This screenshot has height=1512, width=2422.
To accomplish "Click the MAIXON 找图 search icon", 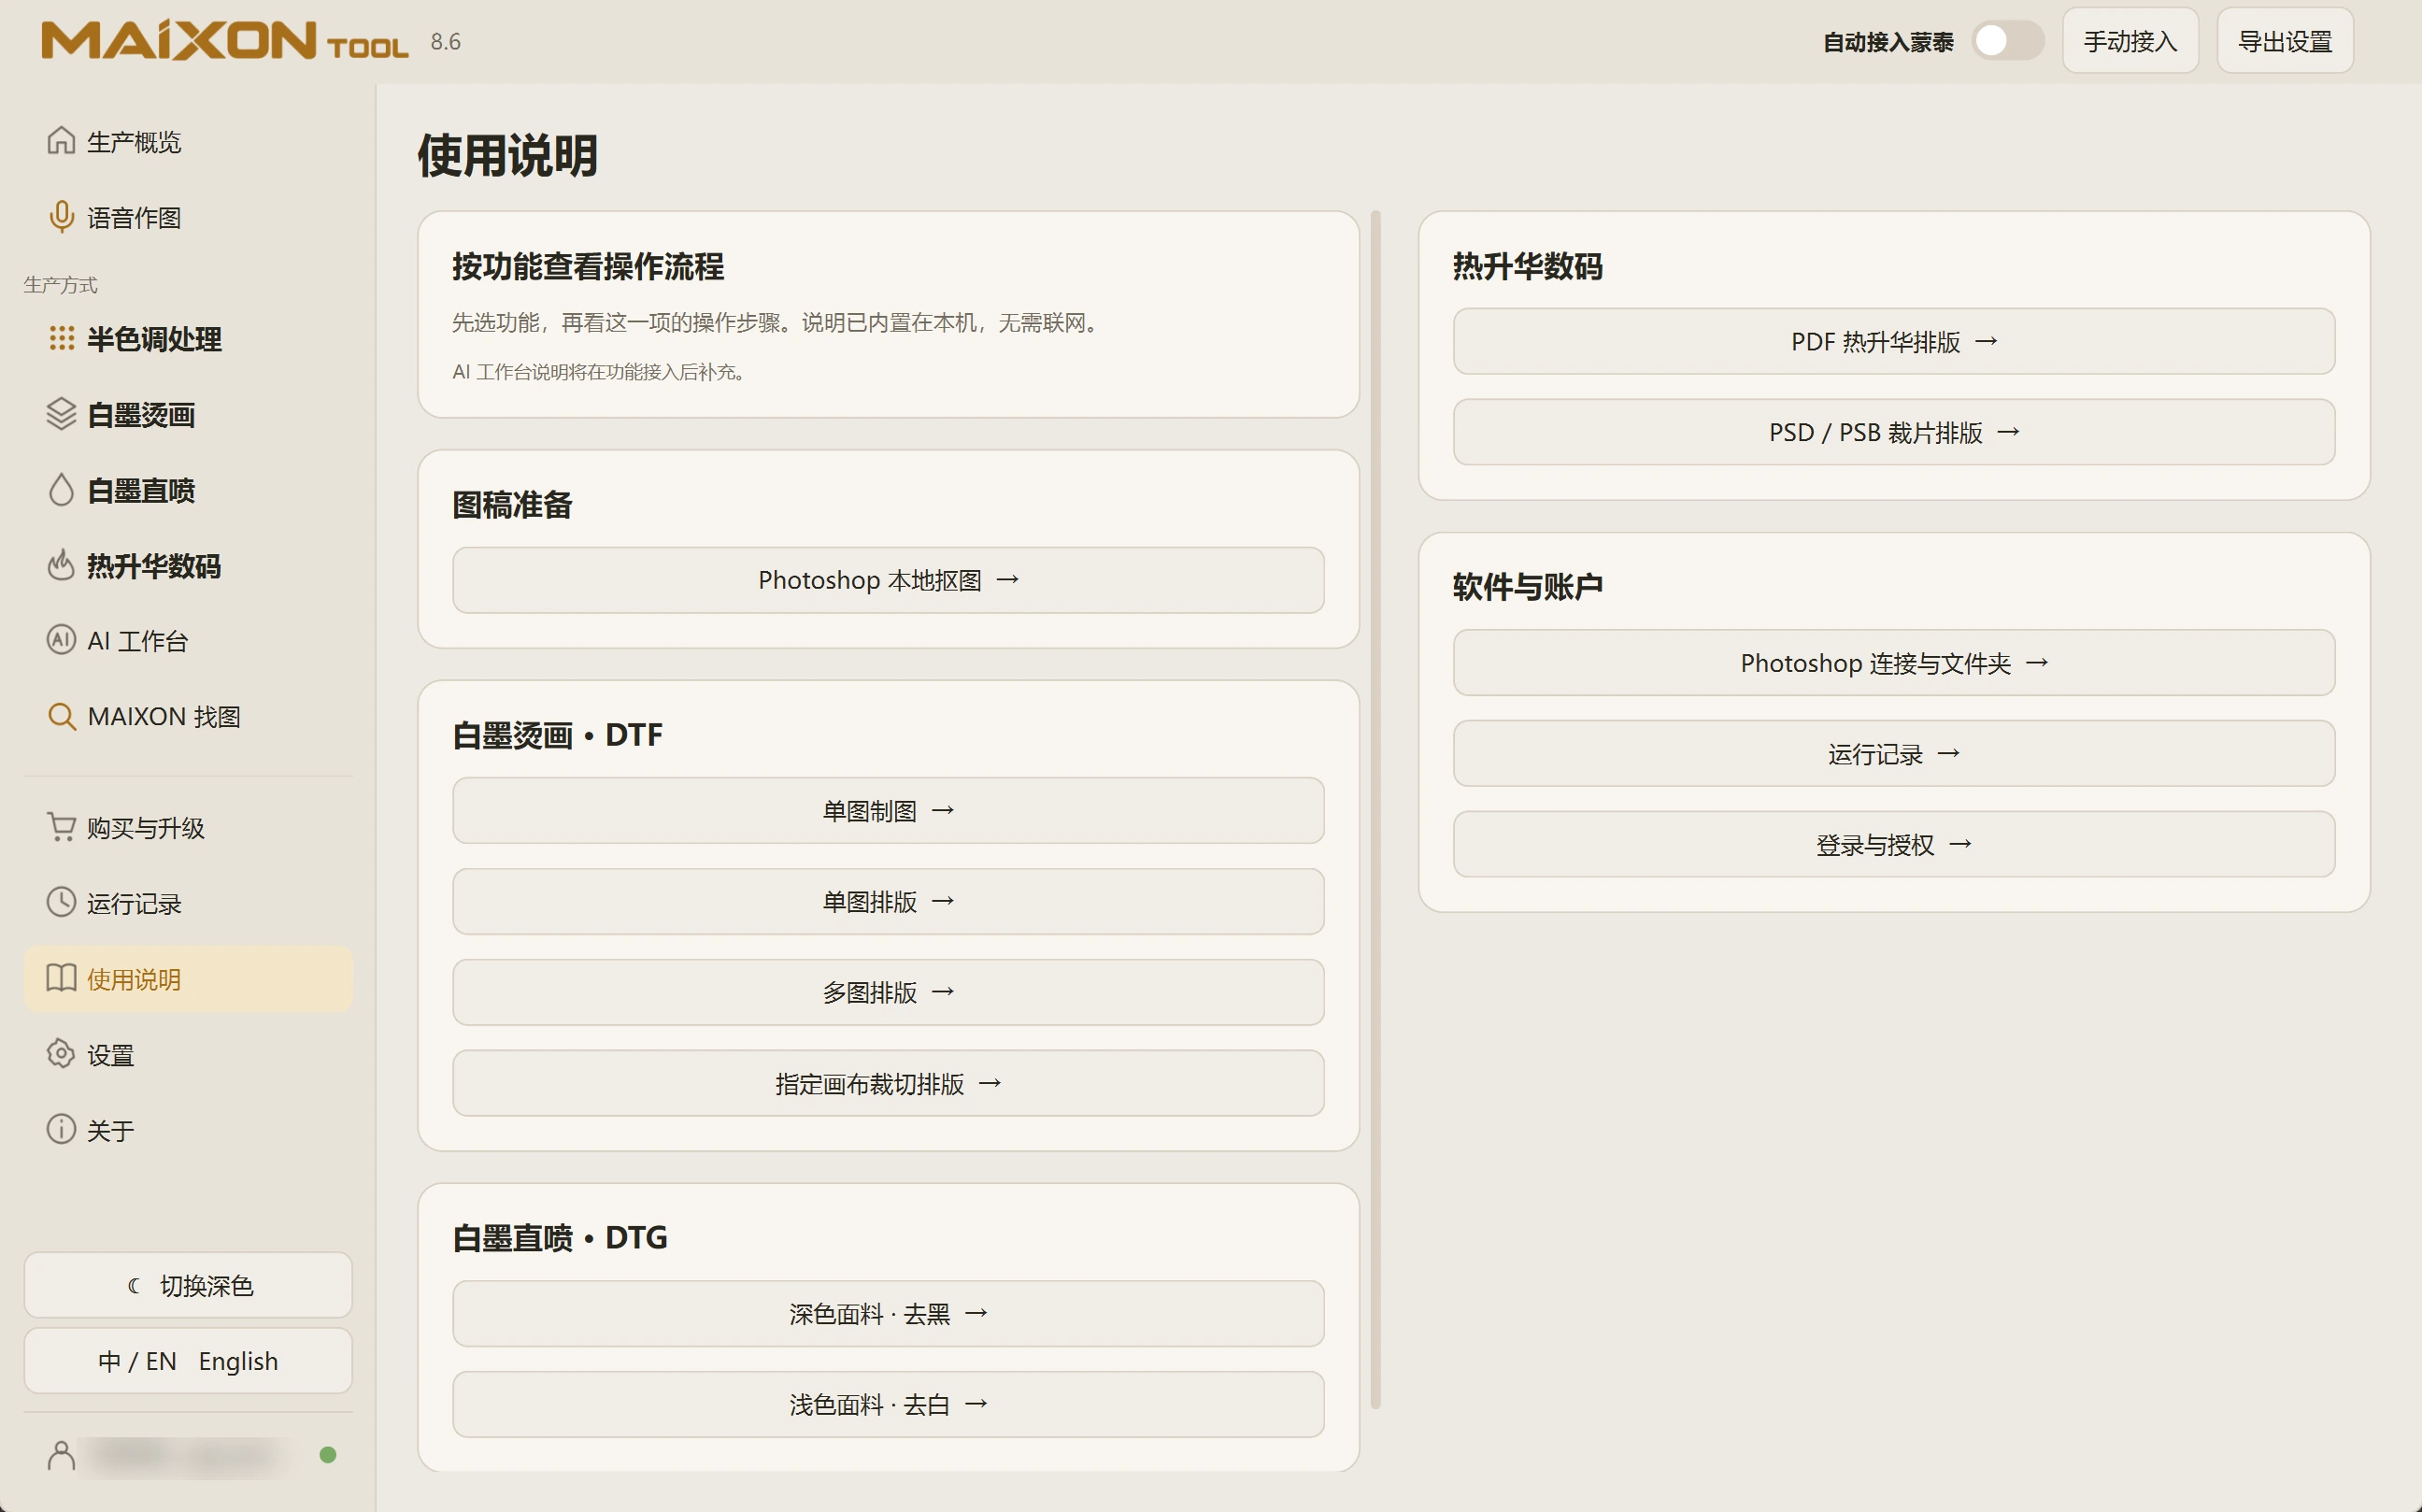I will point(61,716).
